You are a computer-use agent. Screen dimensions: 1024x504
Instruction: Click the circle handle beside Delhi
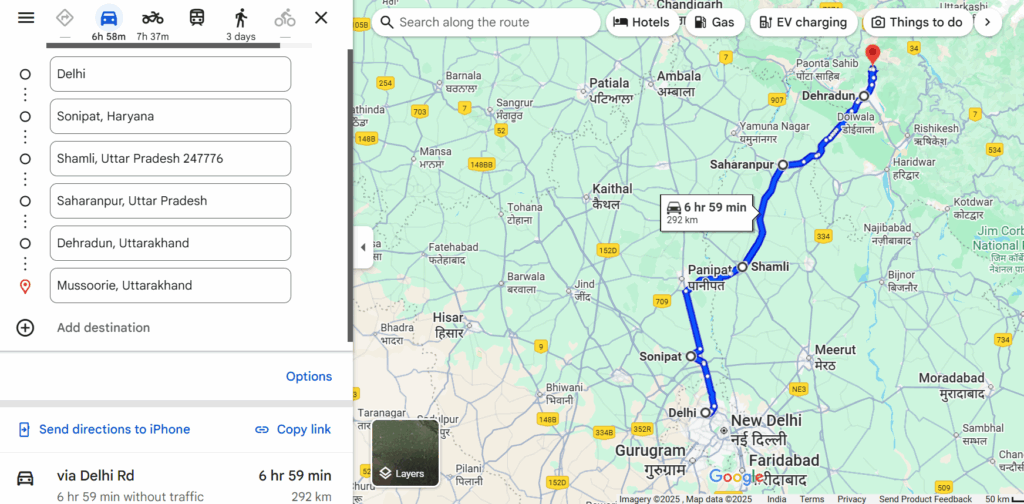25,74
